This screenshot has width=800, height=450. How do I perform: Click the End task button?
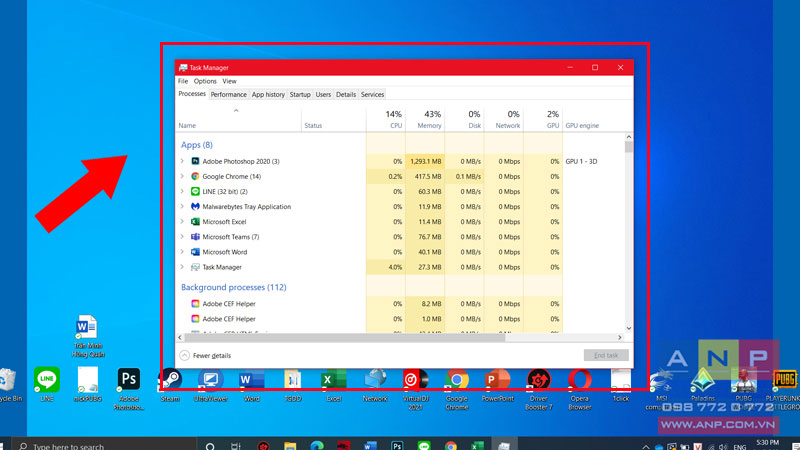(x=606, y=355)
